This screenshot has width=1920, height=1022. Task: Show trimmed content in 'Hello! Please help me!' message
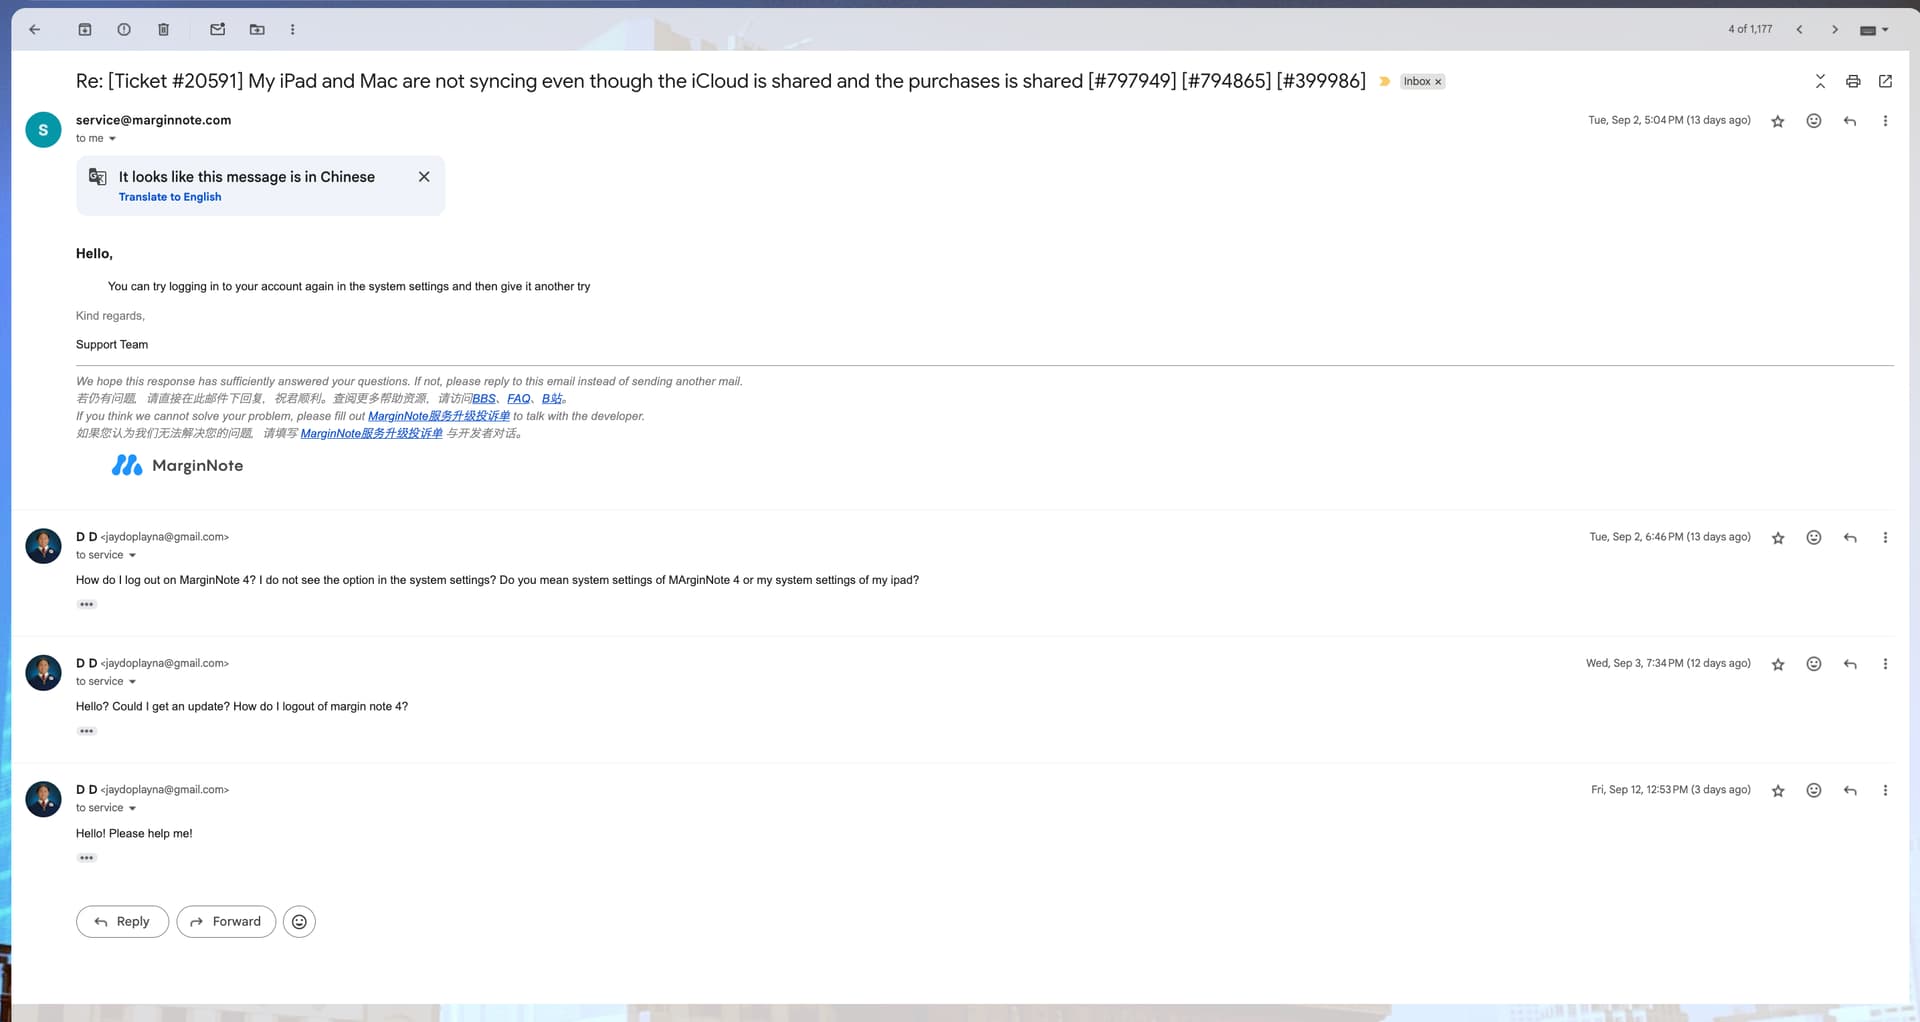tap(87, 858)
